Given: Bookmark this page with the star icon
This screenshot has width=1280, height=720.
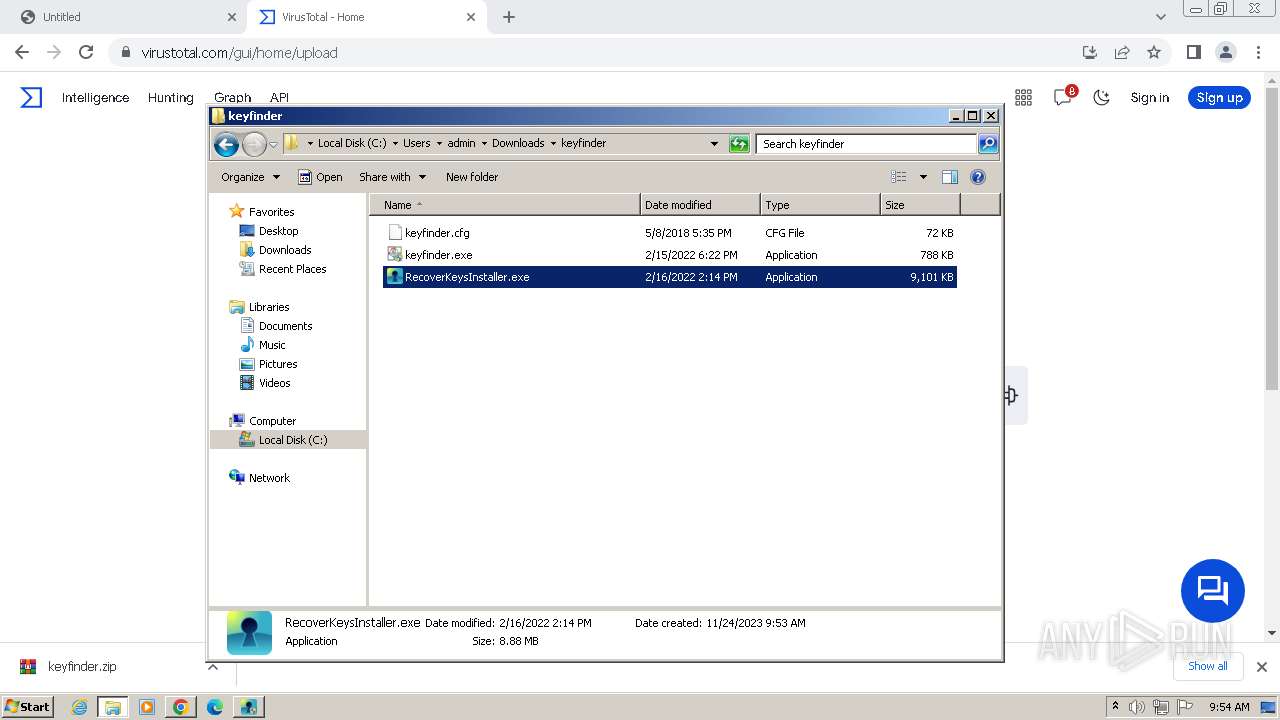Looking at the screenshot, I should tap(1154, 52).
